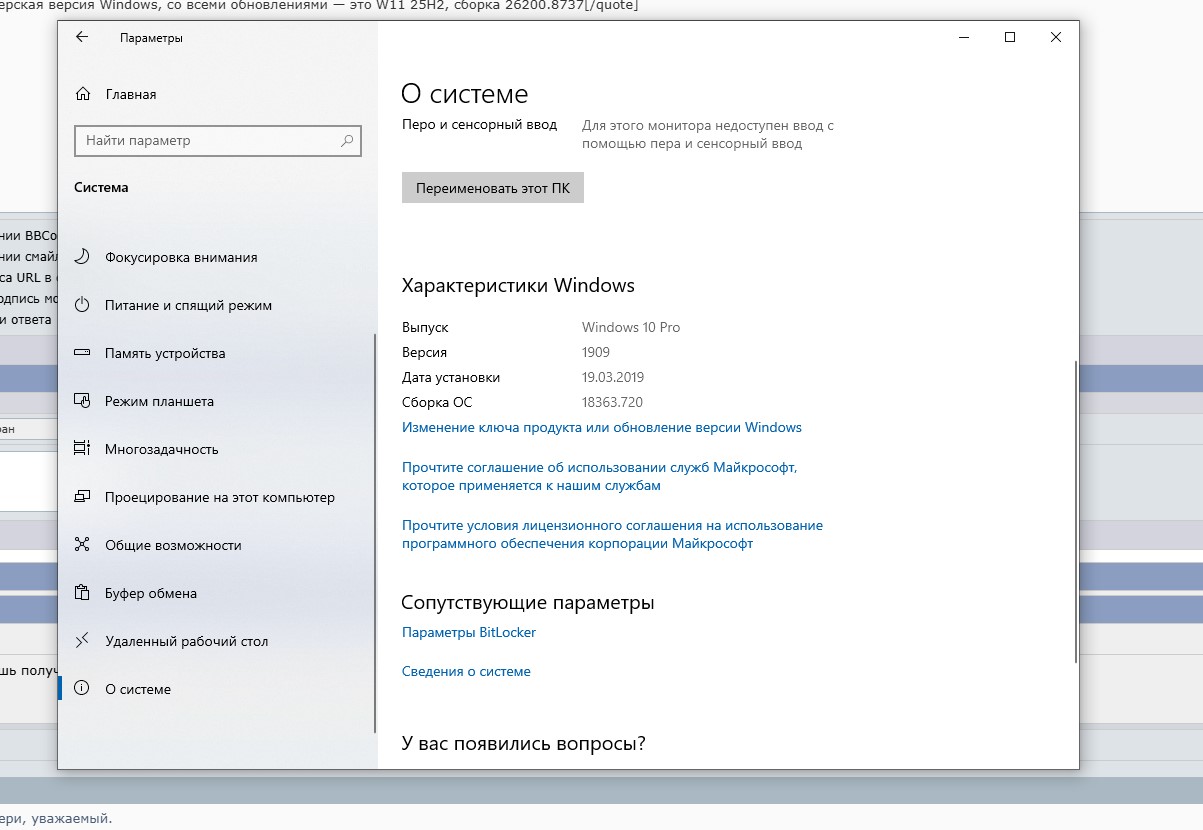Screen dimensions: 1203x830
Task: Open link Изменение ключа продукта или обновление версии Windows
Action: pos(602,427)
